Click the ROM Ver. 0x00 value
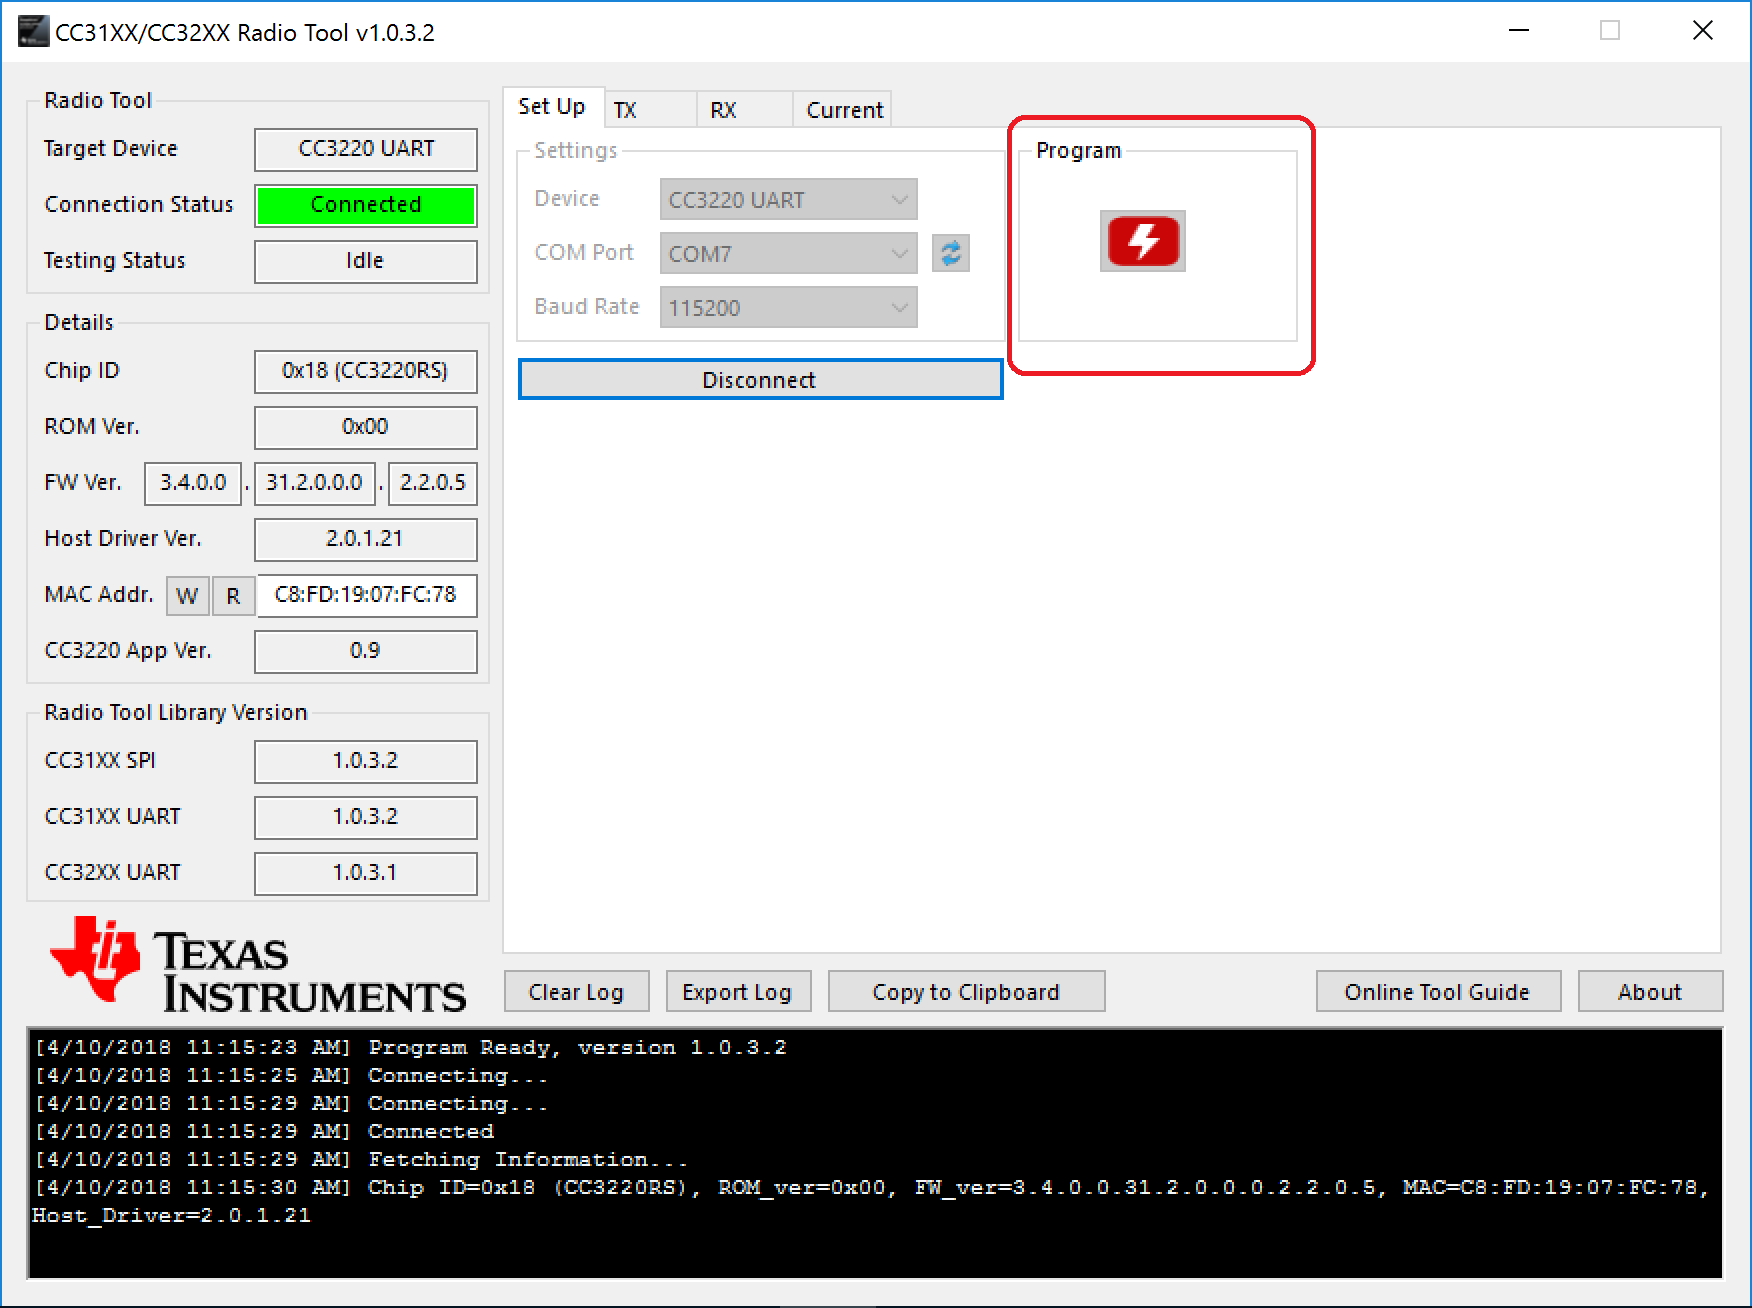The width and height of the screenshot is (1752, 1308). click(366, 427)
